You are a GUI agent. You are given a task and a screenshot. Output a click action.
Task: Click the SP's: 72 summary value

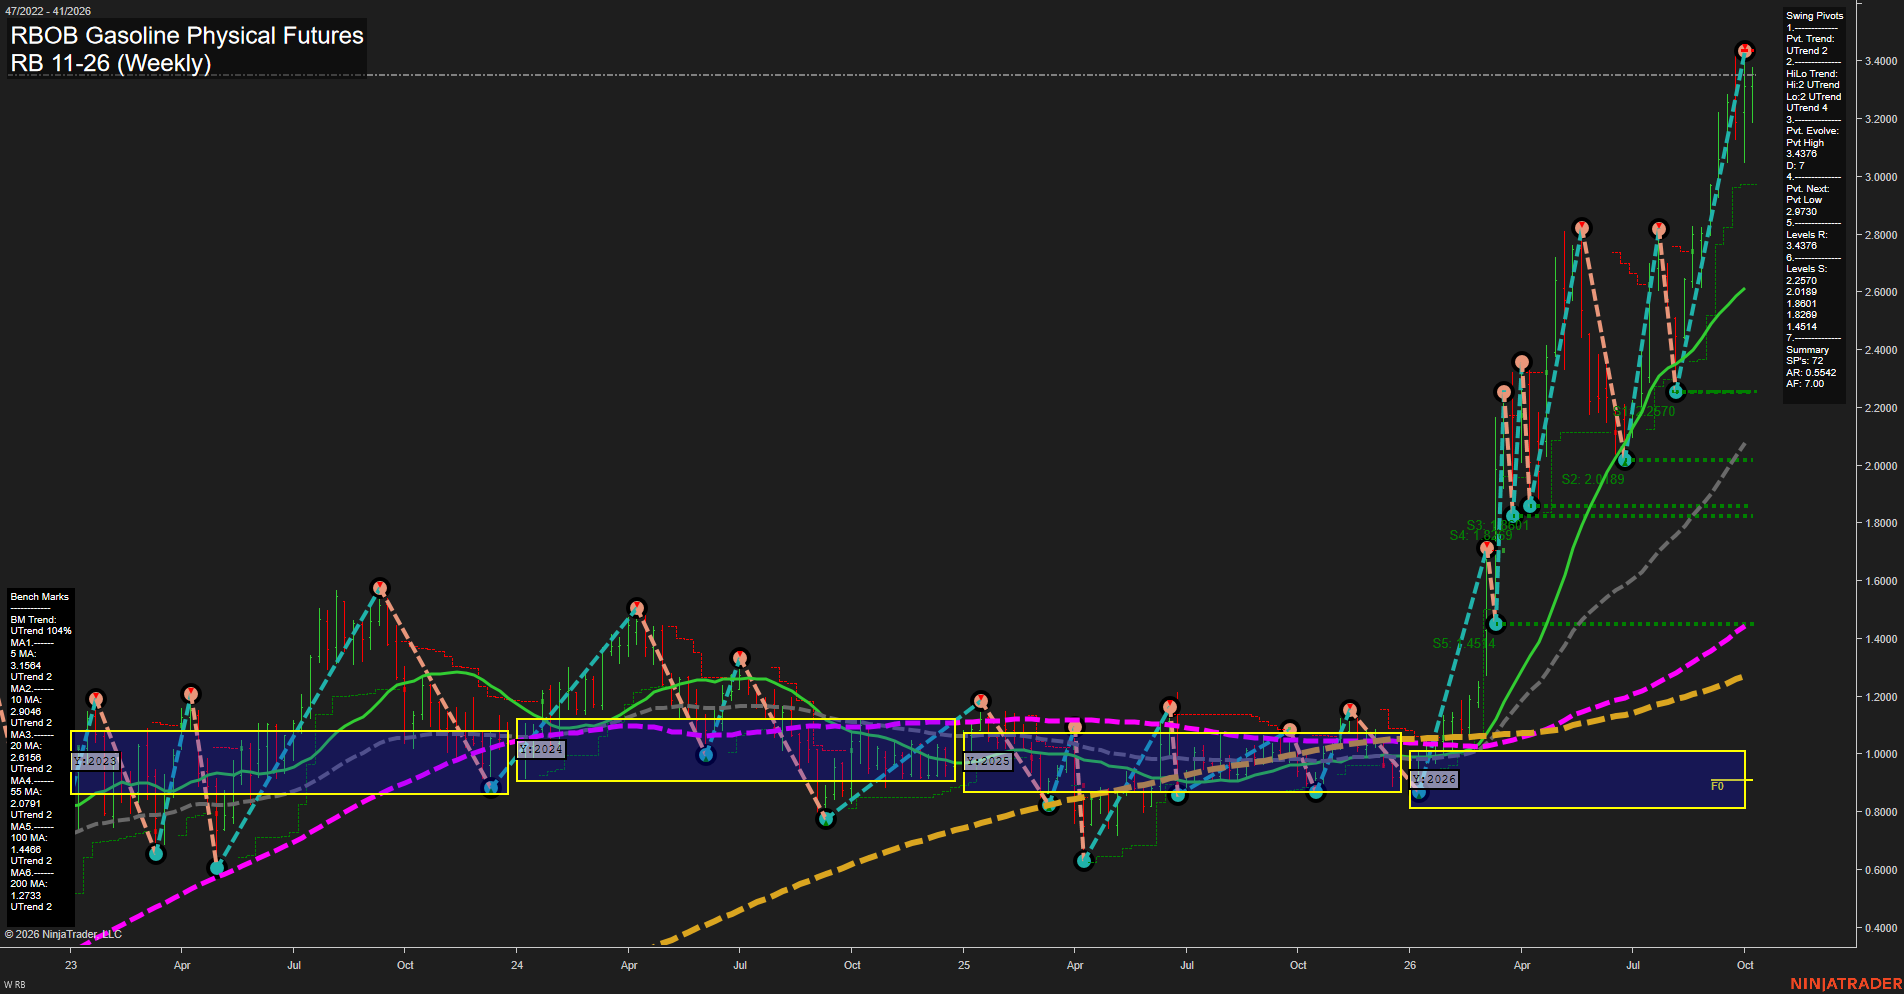[x=1804, y=361]
